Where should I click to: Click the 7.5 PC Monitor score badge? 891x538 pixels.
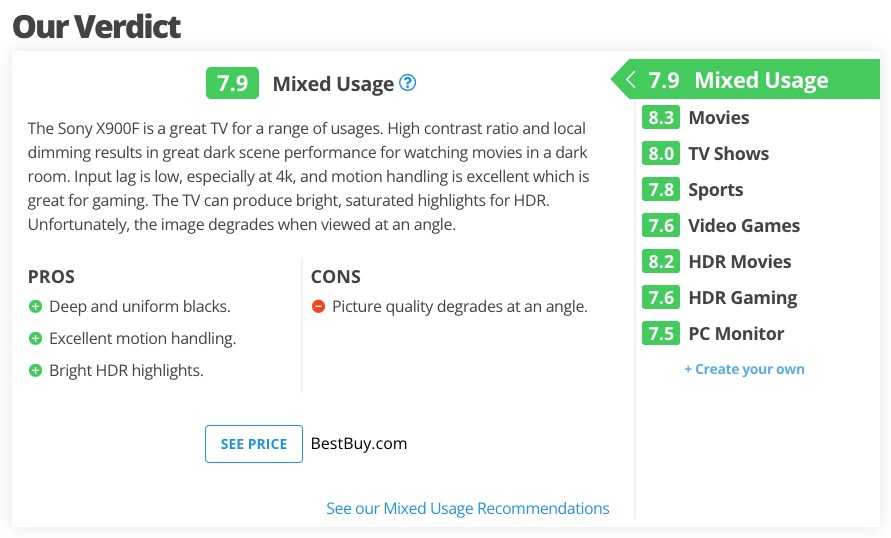point(661,333)
